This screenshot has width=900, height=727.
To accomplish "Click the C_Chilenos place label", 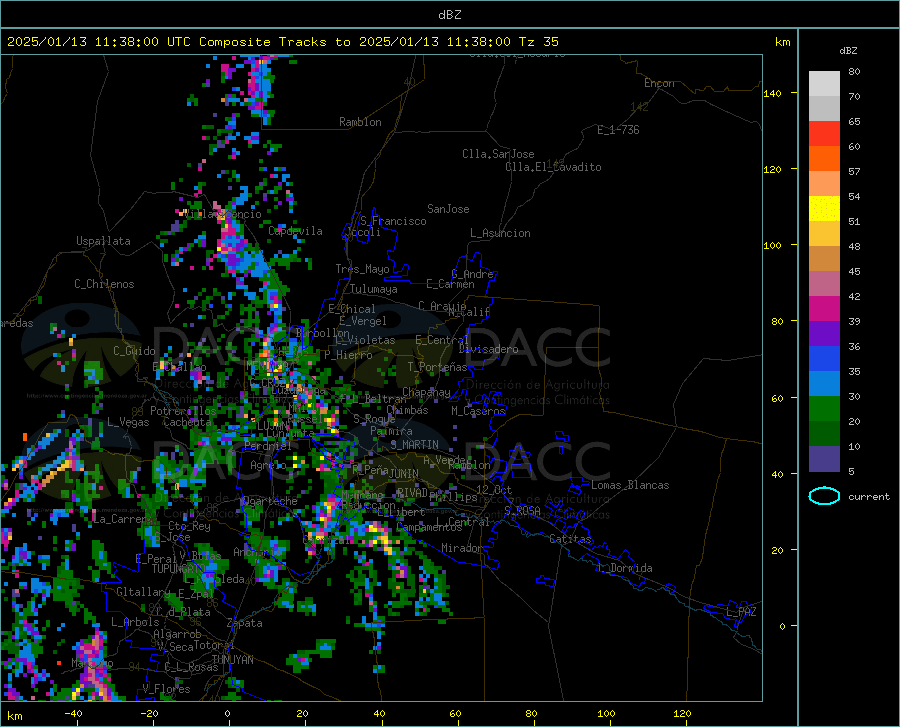I will (x=104, y=284).
